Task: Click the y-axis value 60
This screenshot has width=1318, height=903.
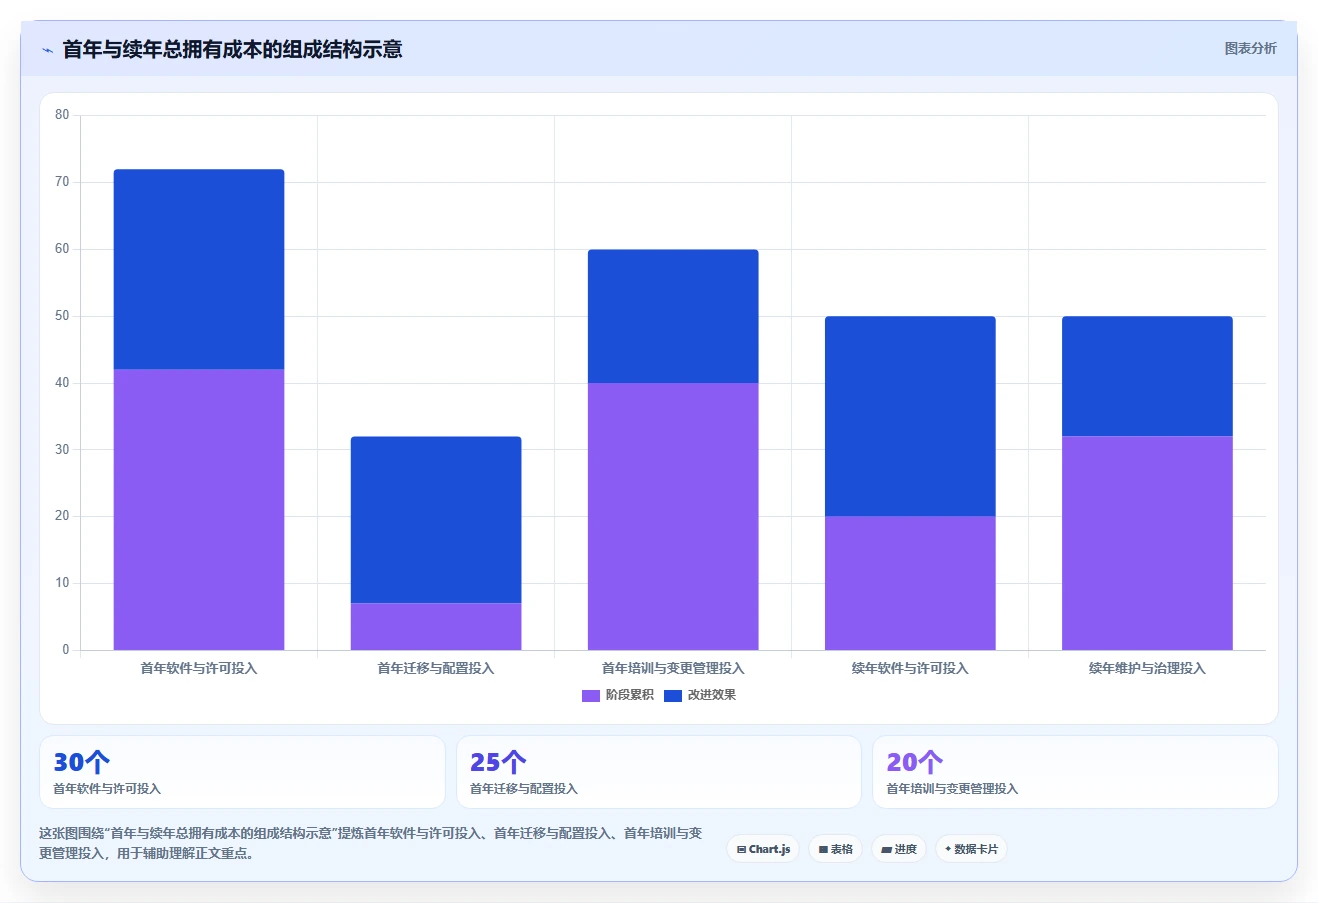Action: 62,249
